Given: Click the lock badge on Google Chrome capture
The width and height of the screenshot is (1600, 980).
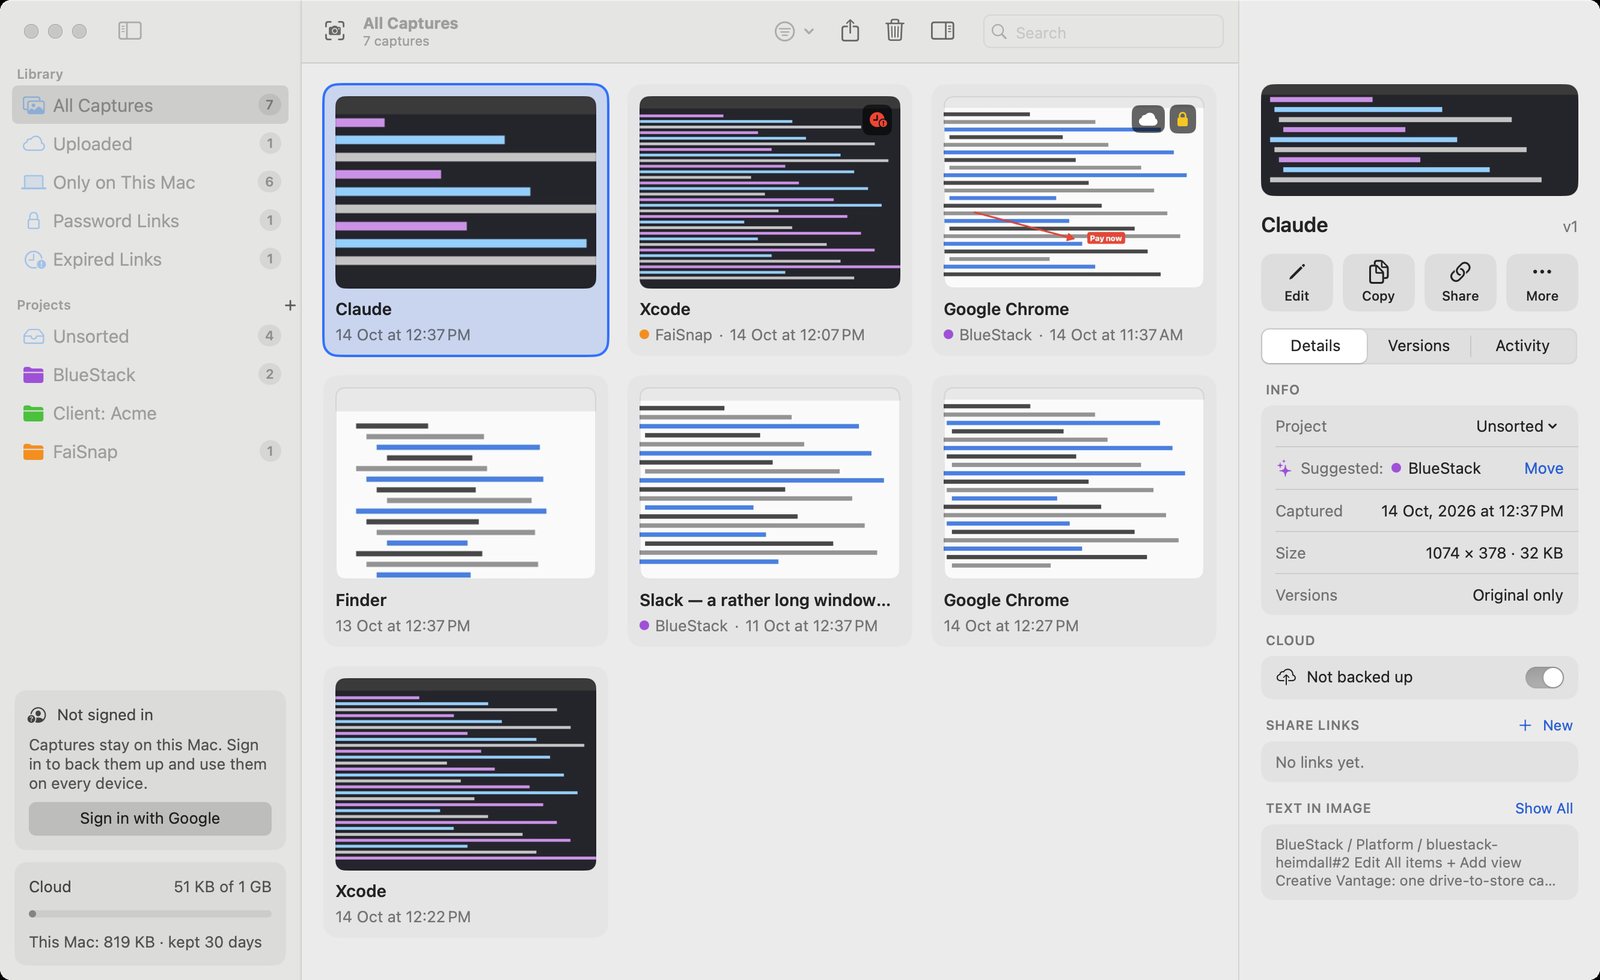Looking at the screenshot, I should 1182,120.
